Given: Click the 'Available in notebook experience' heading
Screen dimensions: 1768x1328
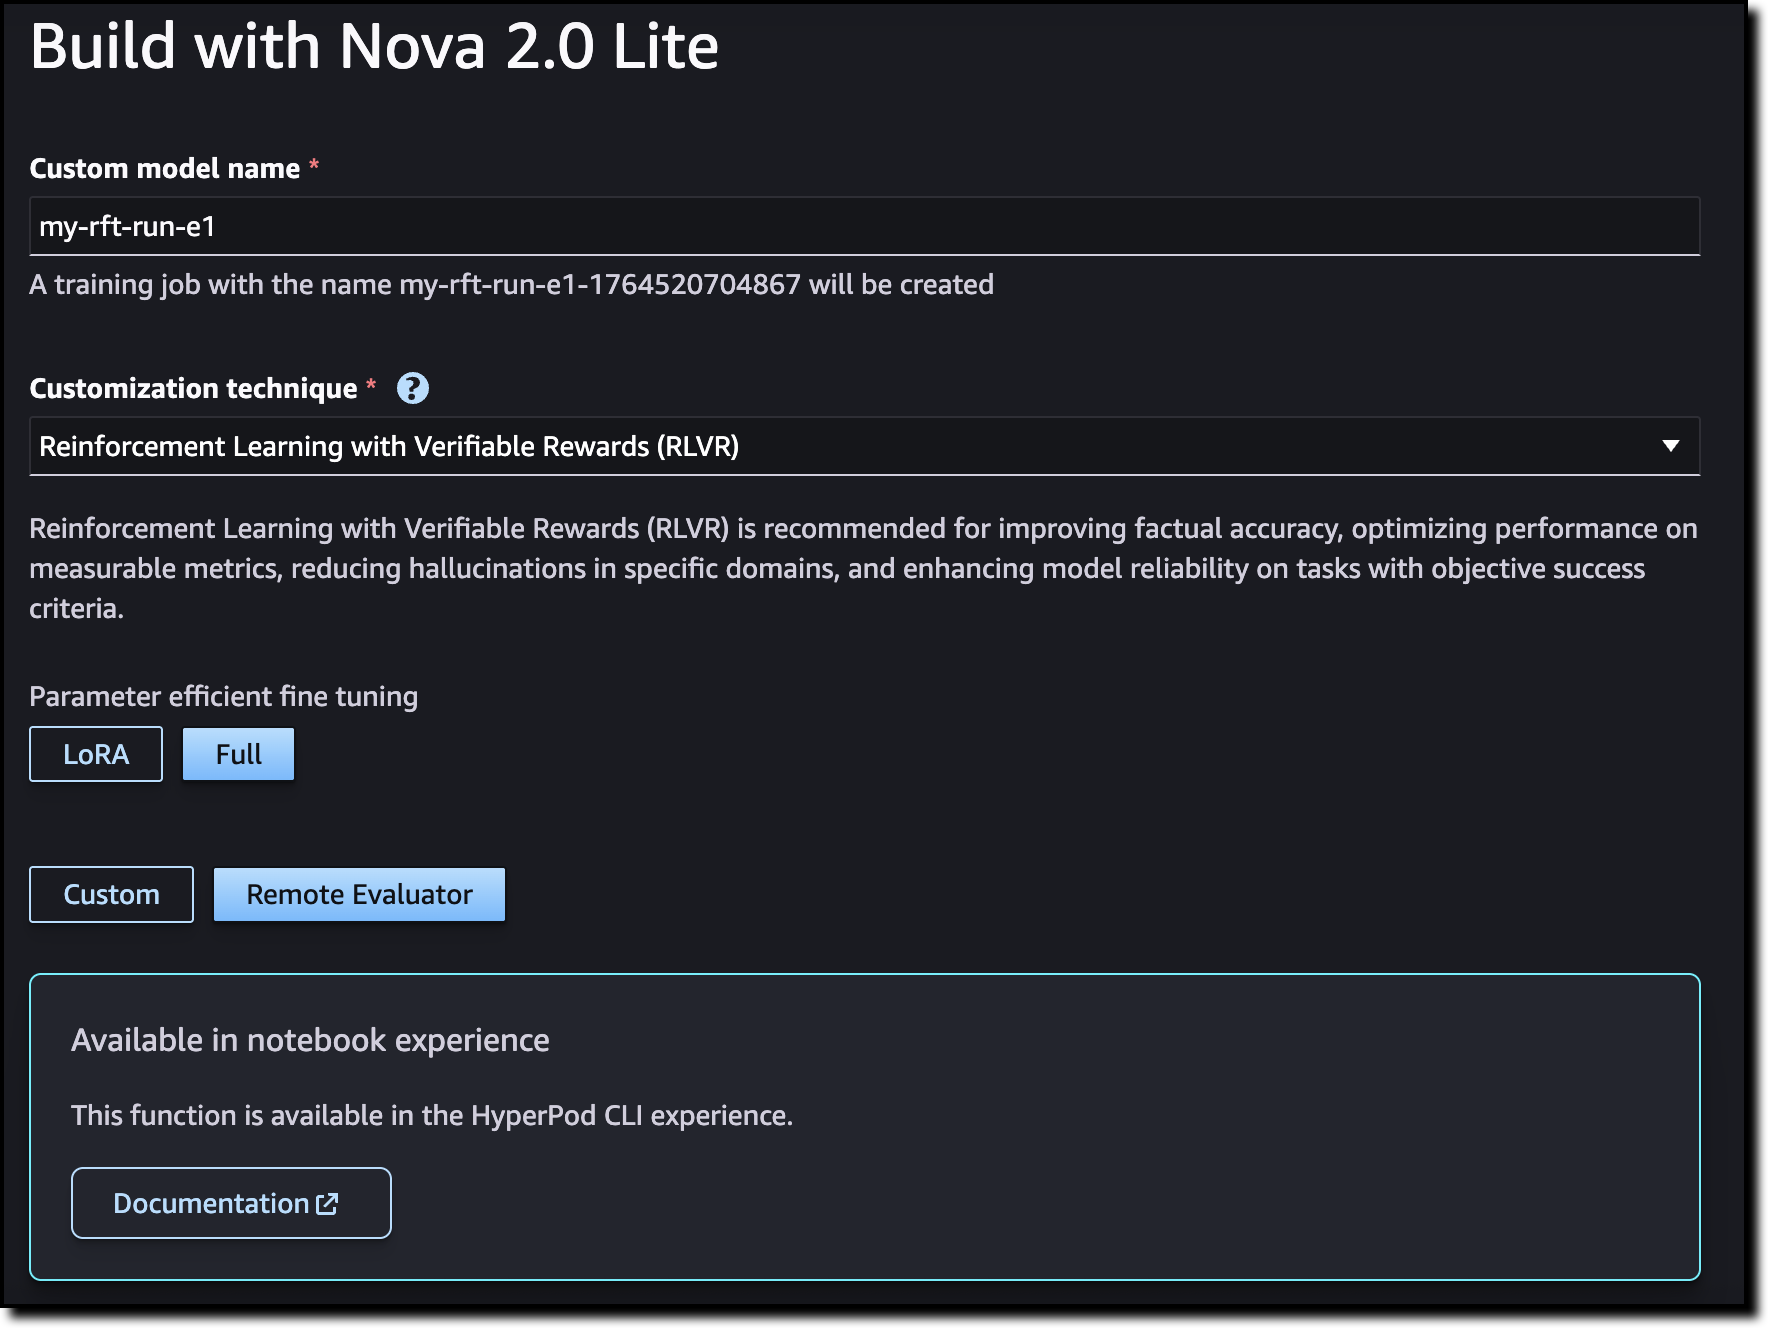Looking at the screenshot, I should (x=310, y=1040).
